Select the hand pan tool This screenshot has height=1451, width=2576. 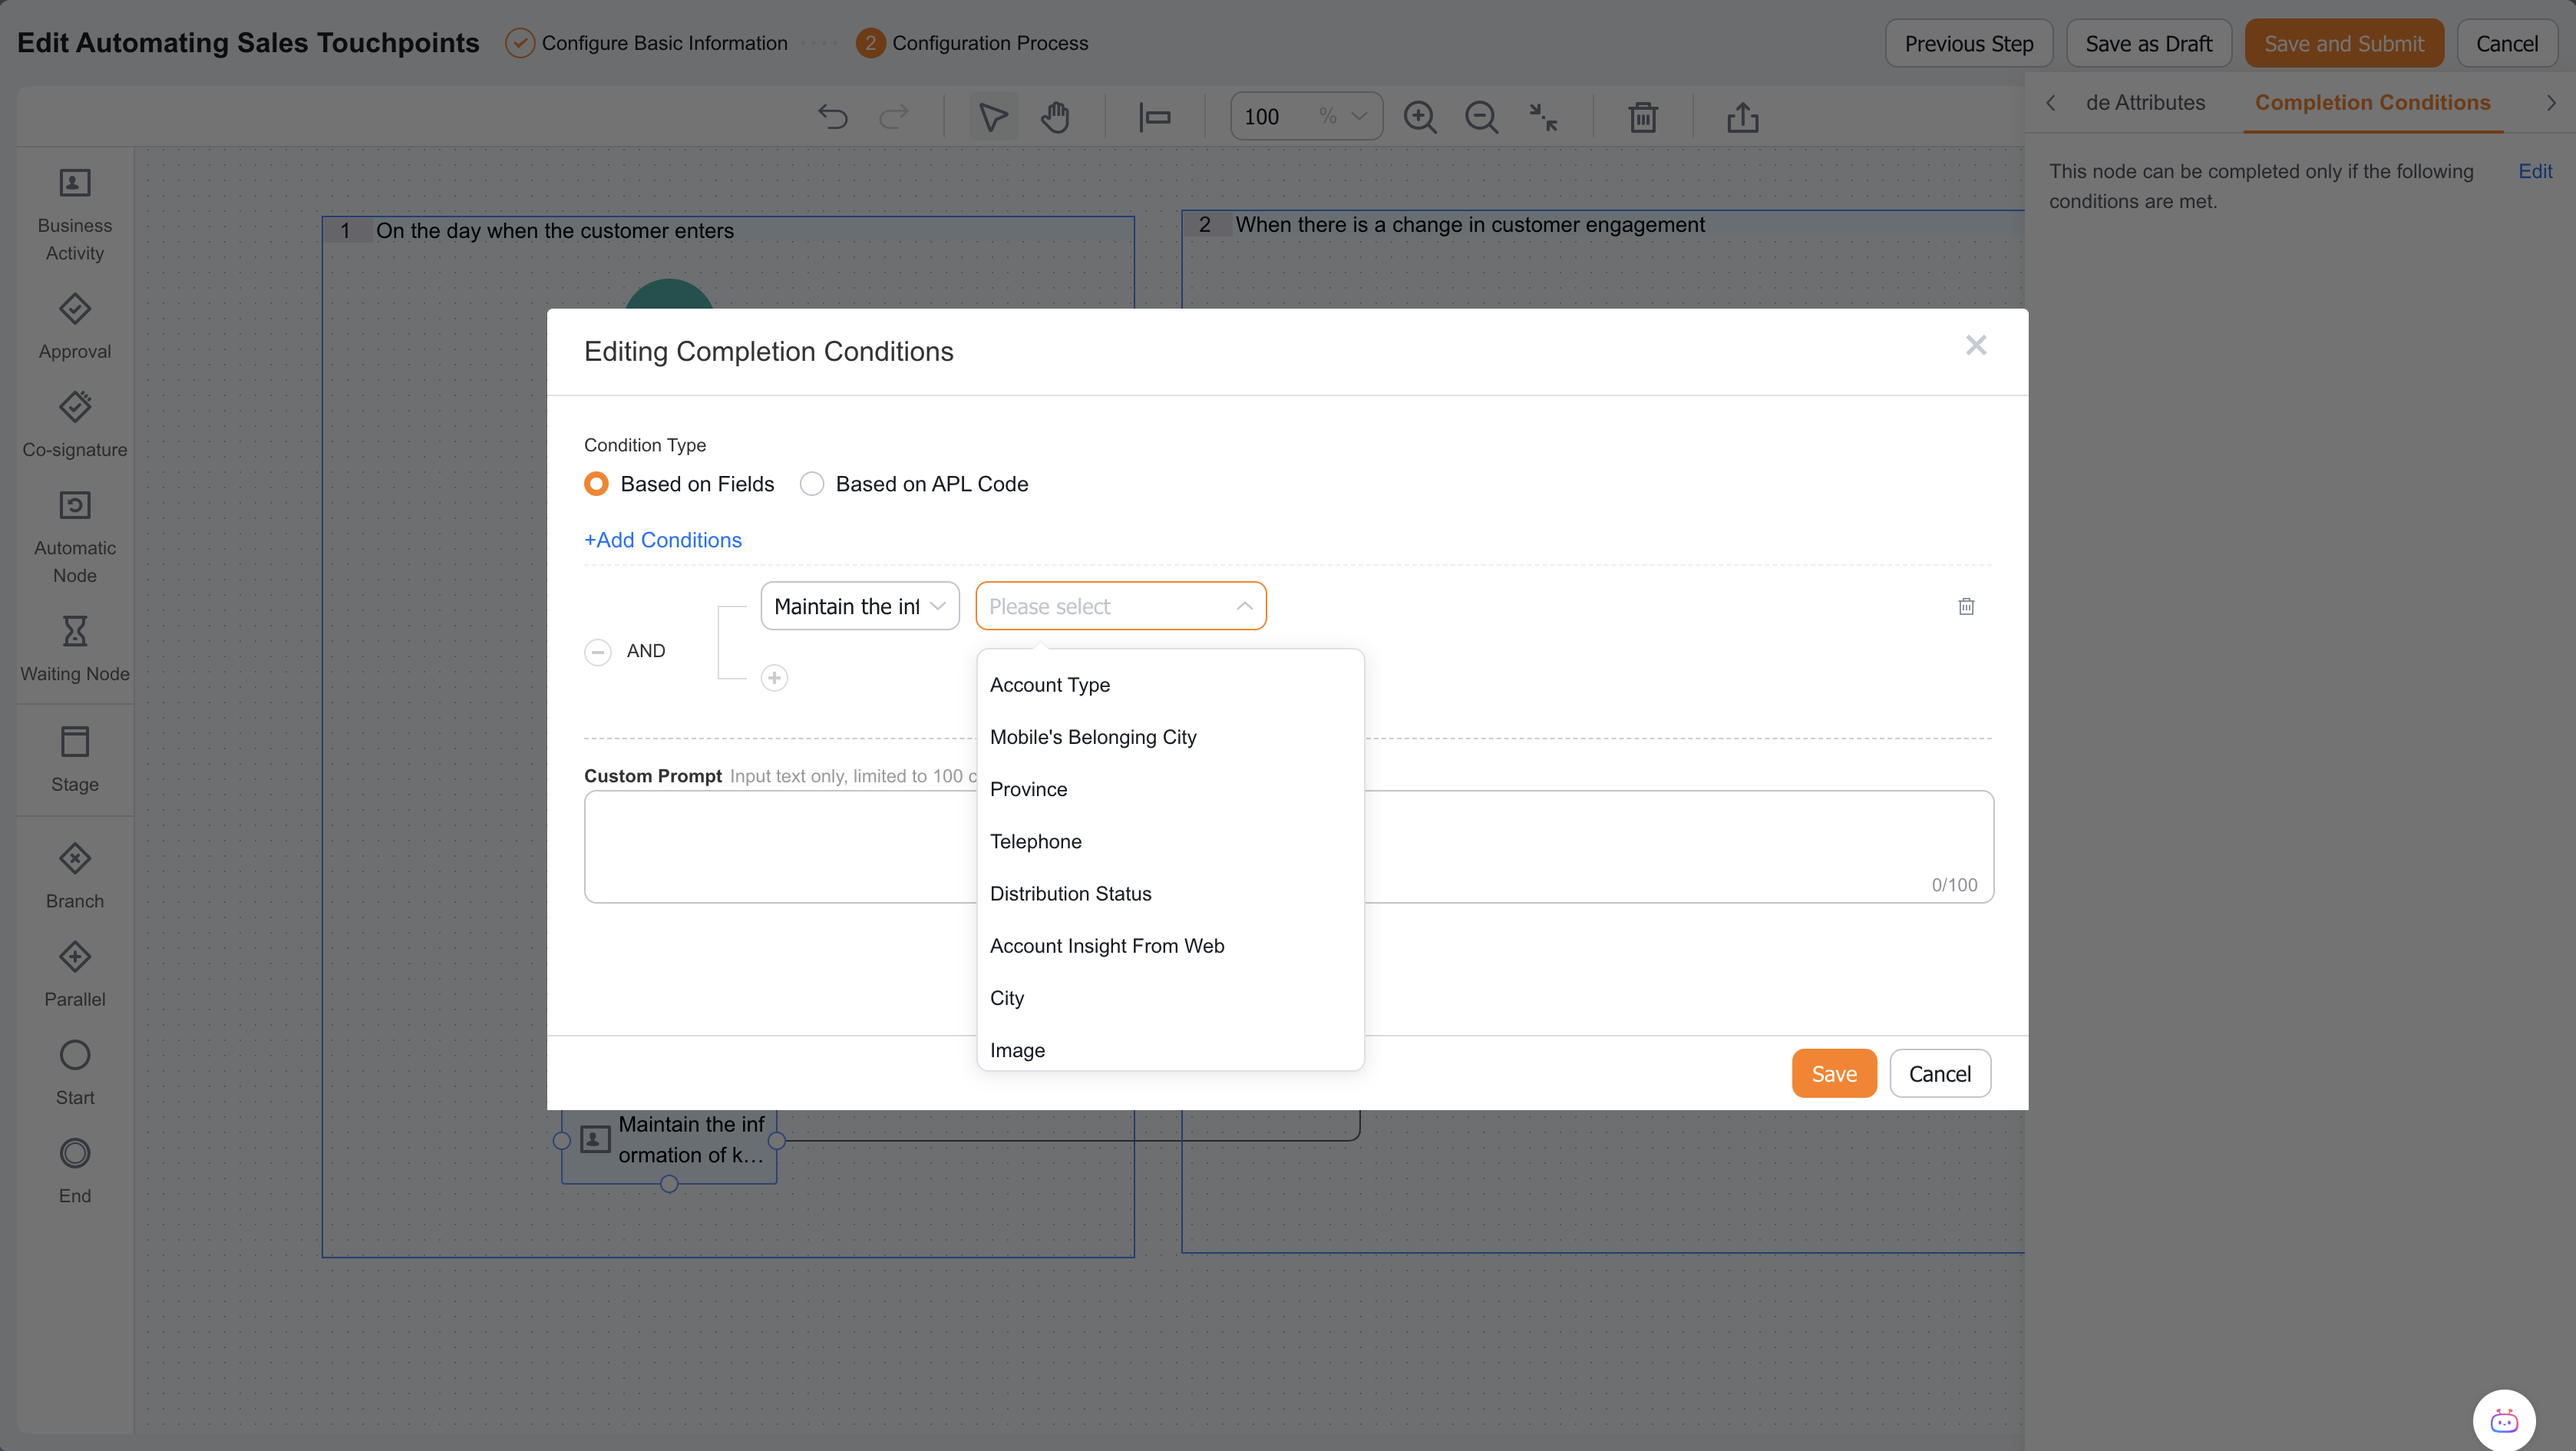[x=1055, y=117]
